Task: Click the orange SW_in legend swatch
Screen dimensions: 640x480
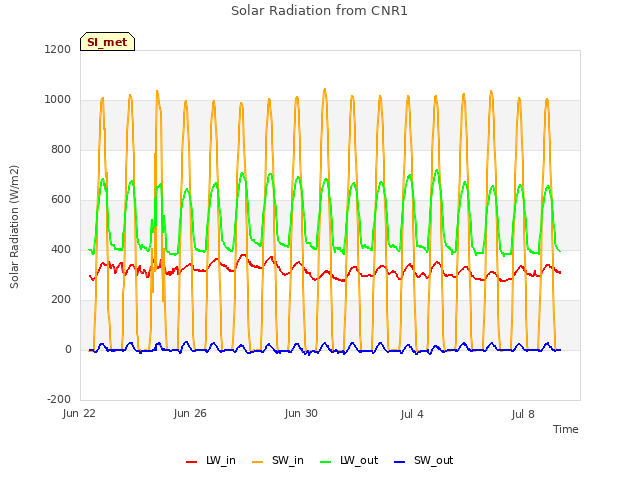Action: (258, 462)
